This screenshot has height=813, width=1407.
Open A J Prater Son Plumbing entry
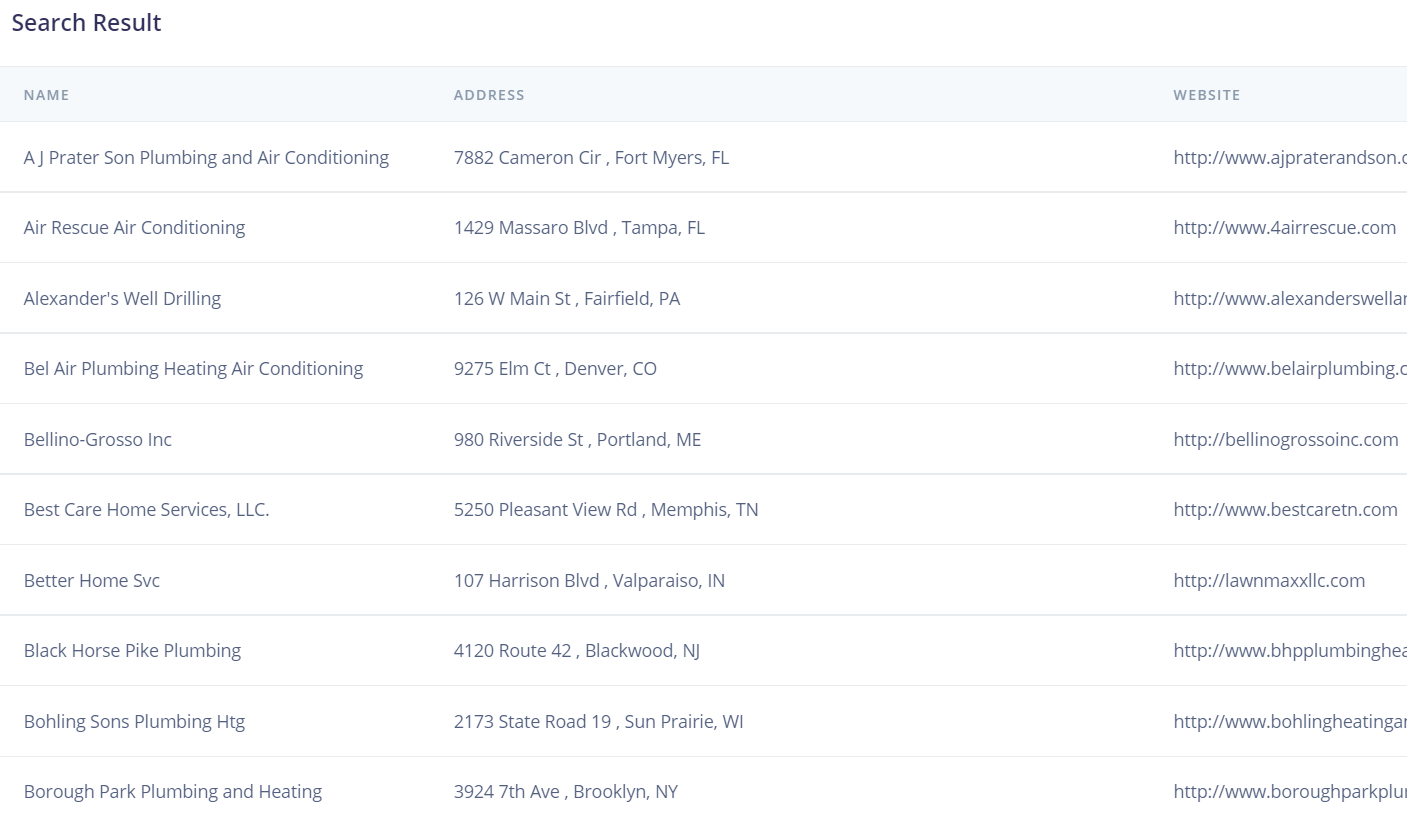point(206,158)
